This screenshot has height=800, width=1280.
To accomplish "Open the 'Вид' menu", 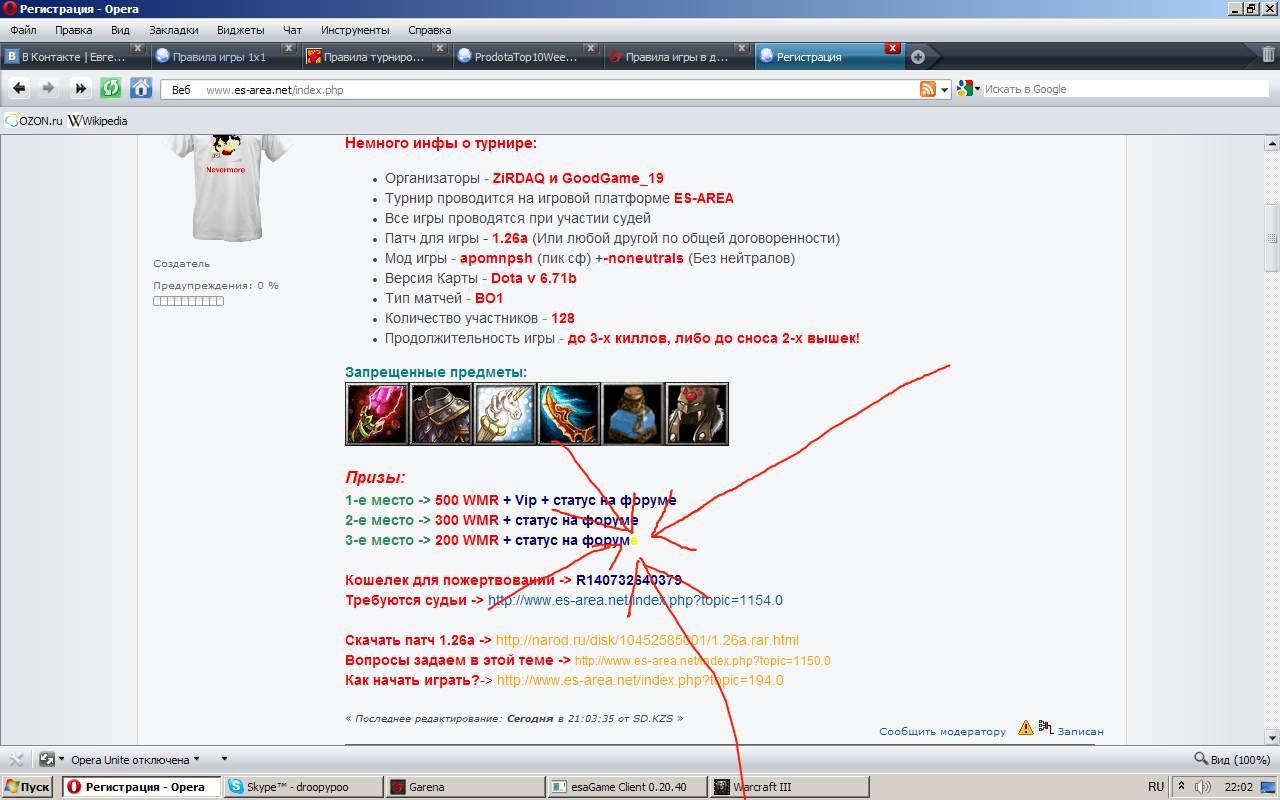I will (120, 30).
